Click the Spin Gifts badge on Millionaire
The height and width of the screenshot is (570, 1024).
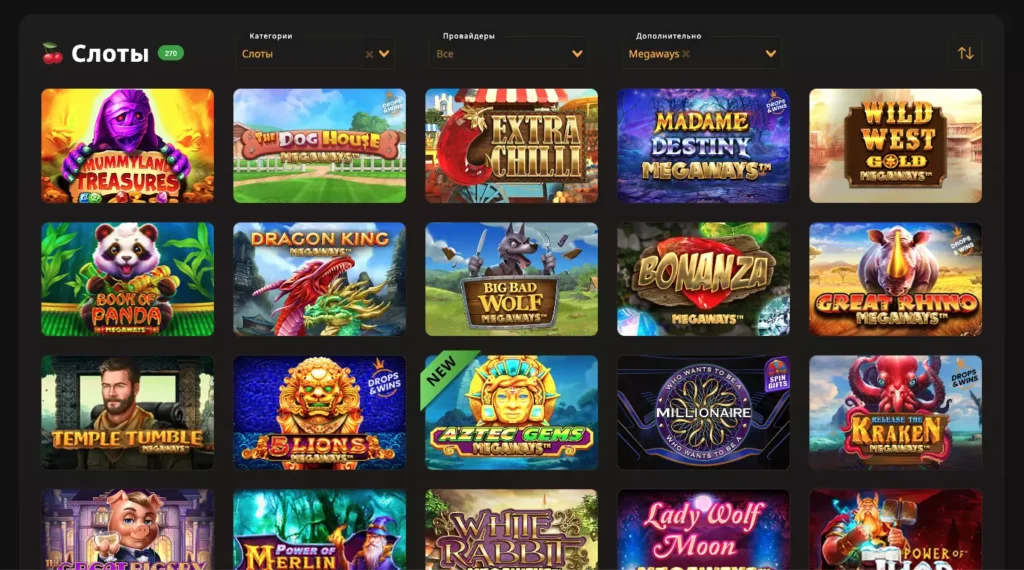(777, 375)
